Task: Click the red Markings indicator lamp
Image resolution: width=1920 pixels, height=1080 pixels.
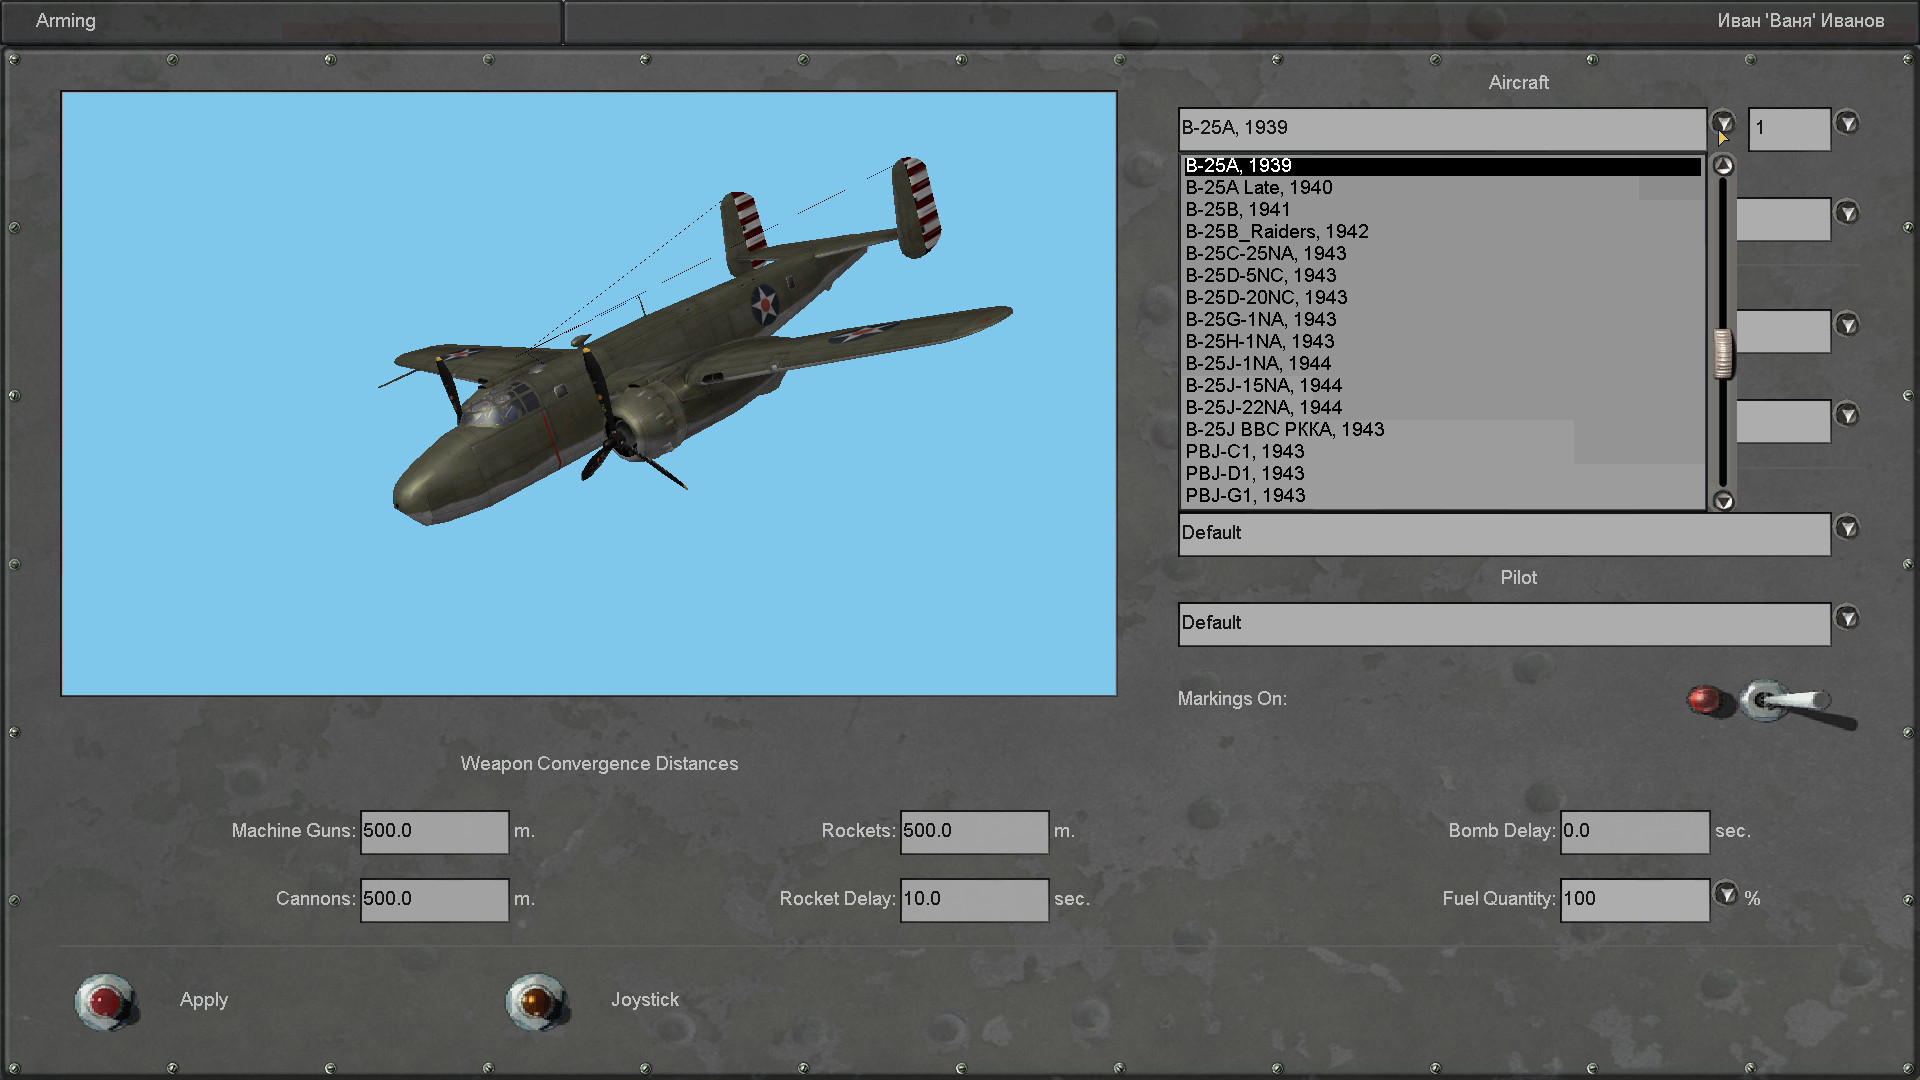Action: tap(1706, 700)
